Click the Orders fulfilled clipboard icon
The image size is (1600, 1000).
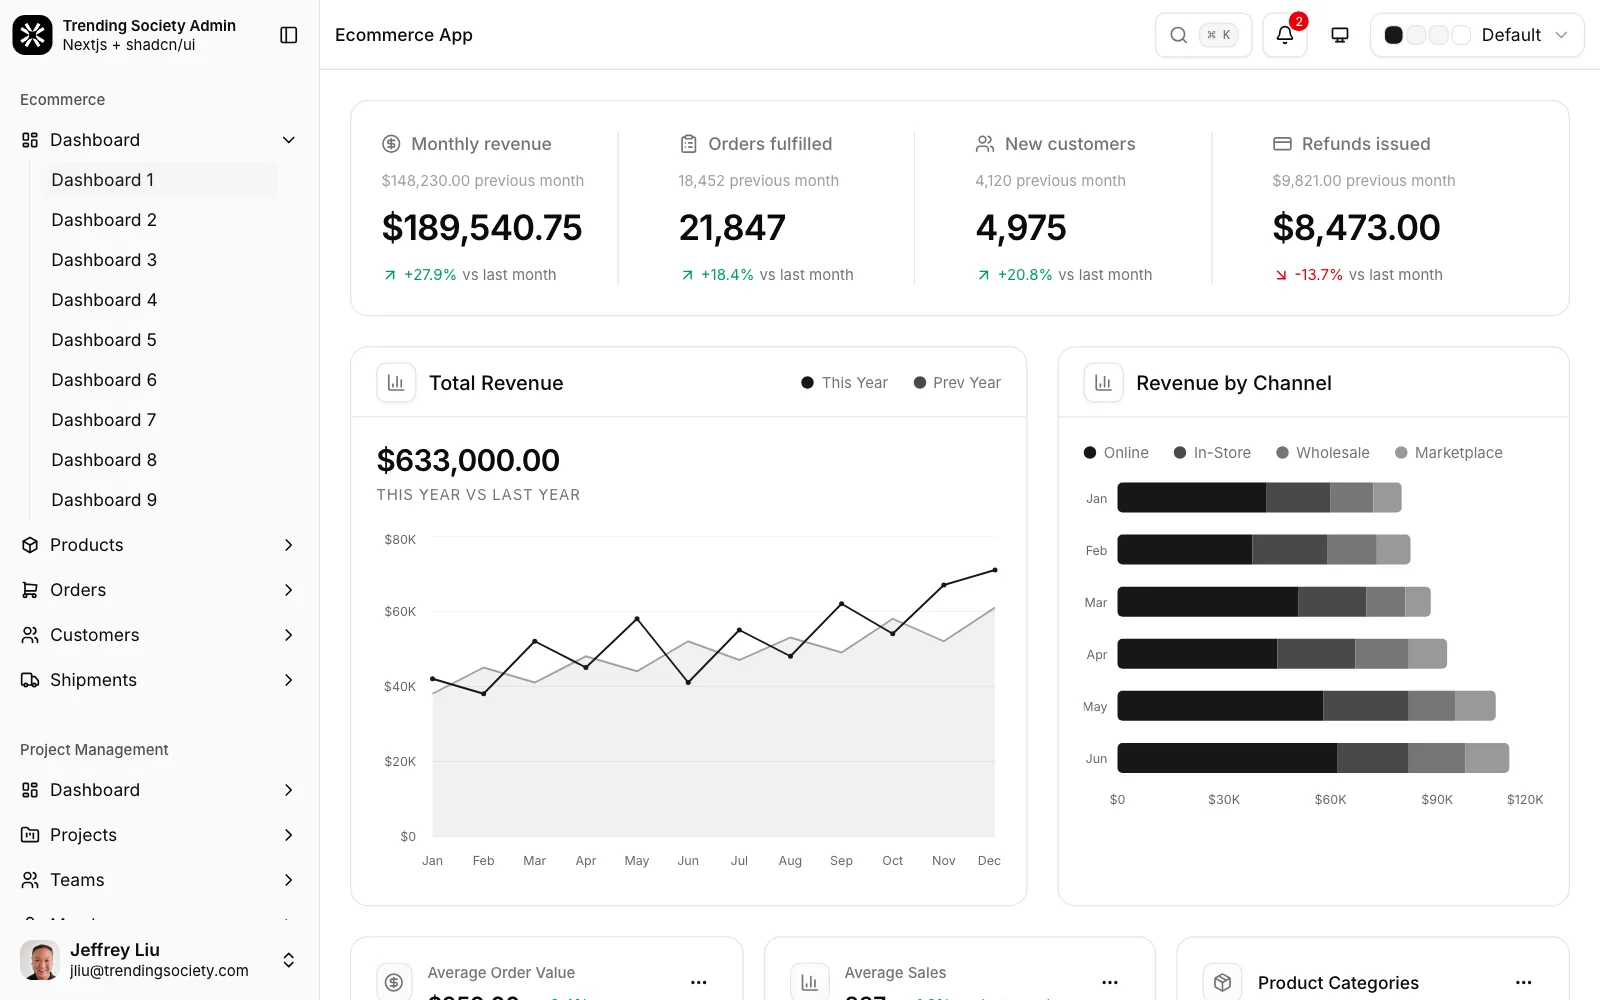(688, 144)
